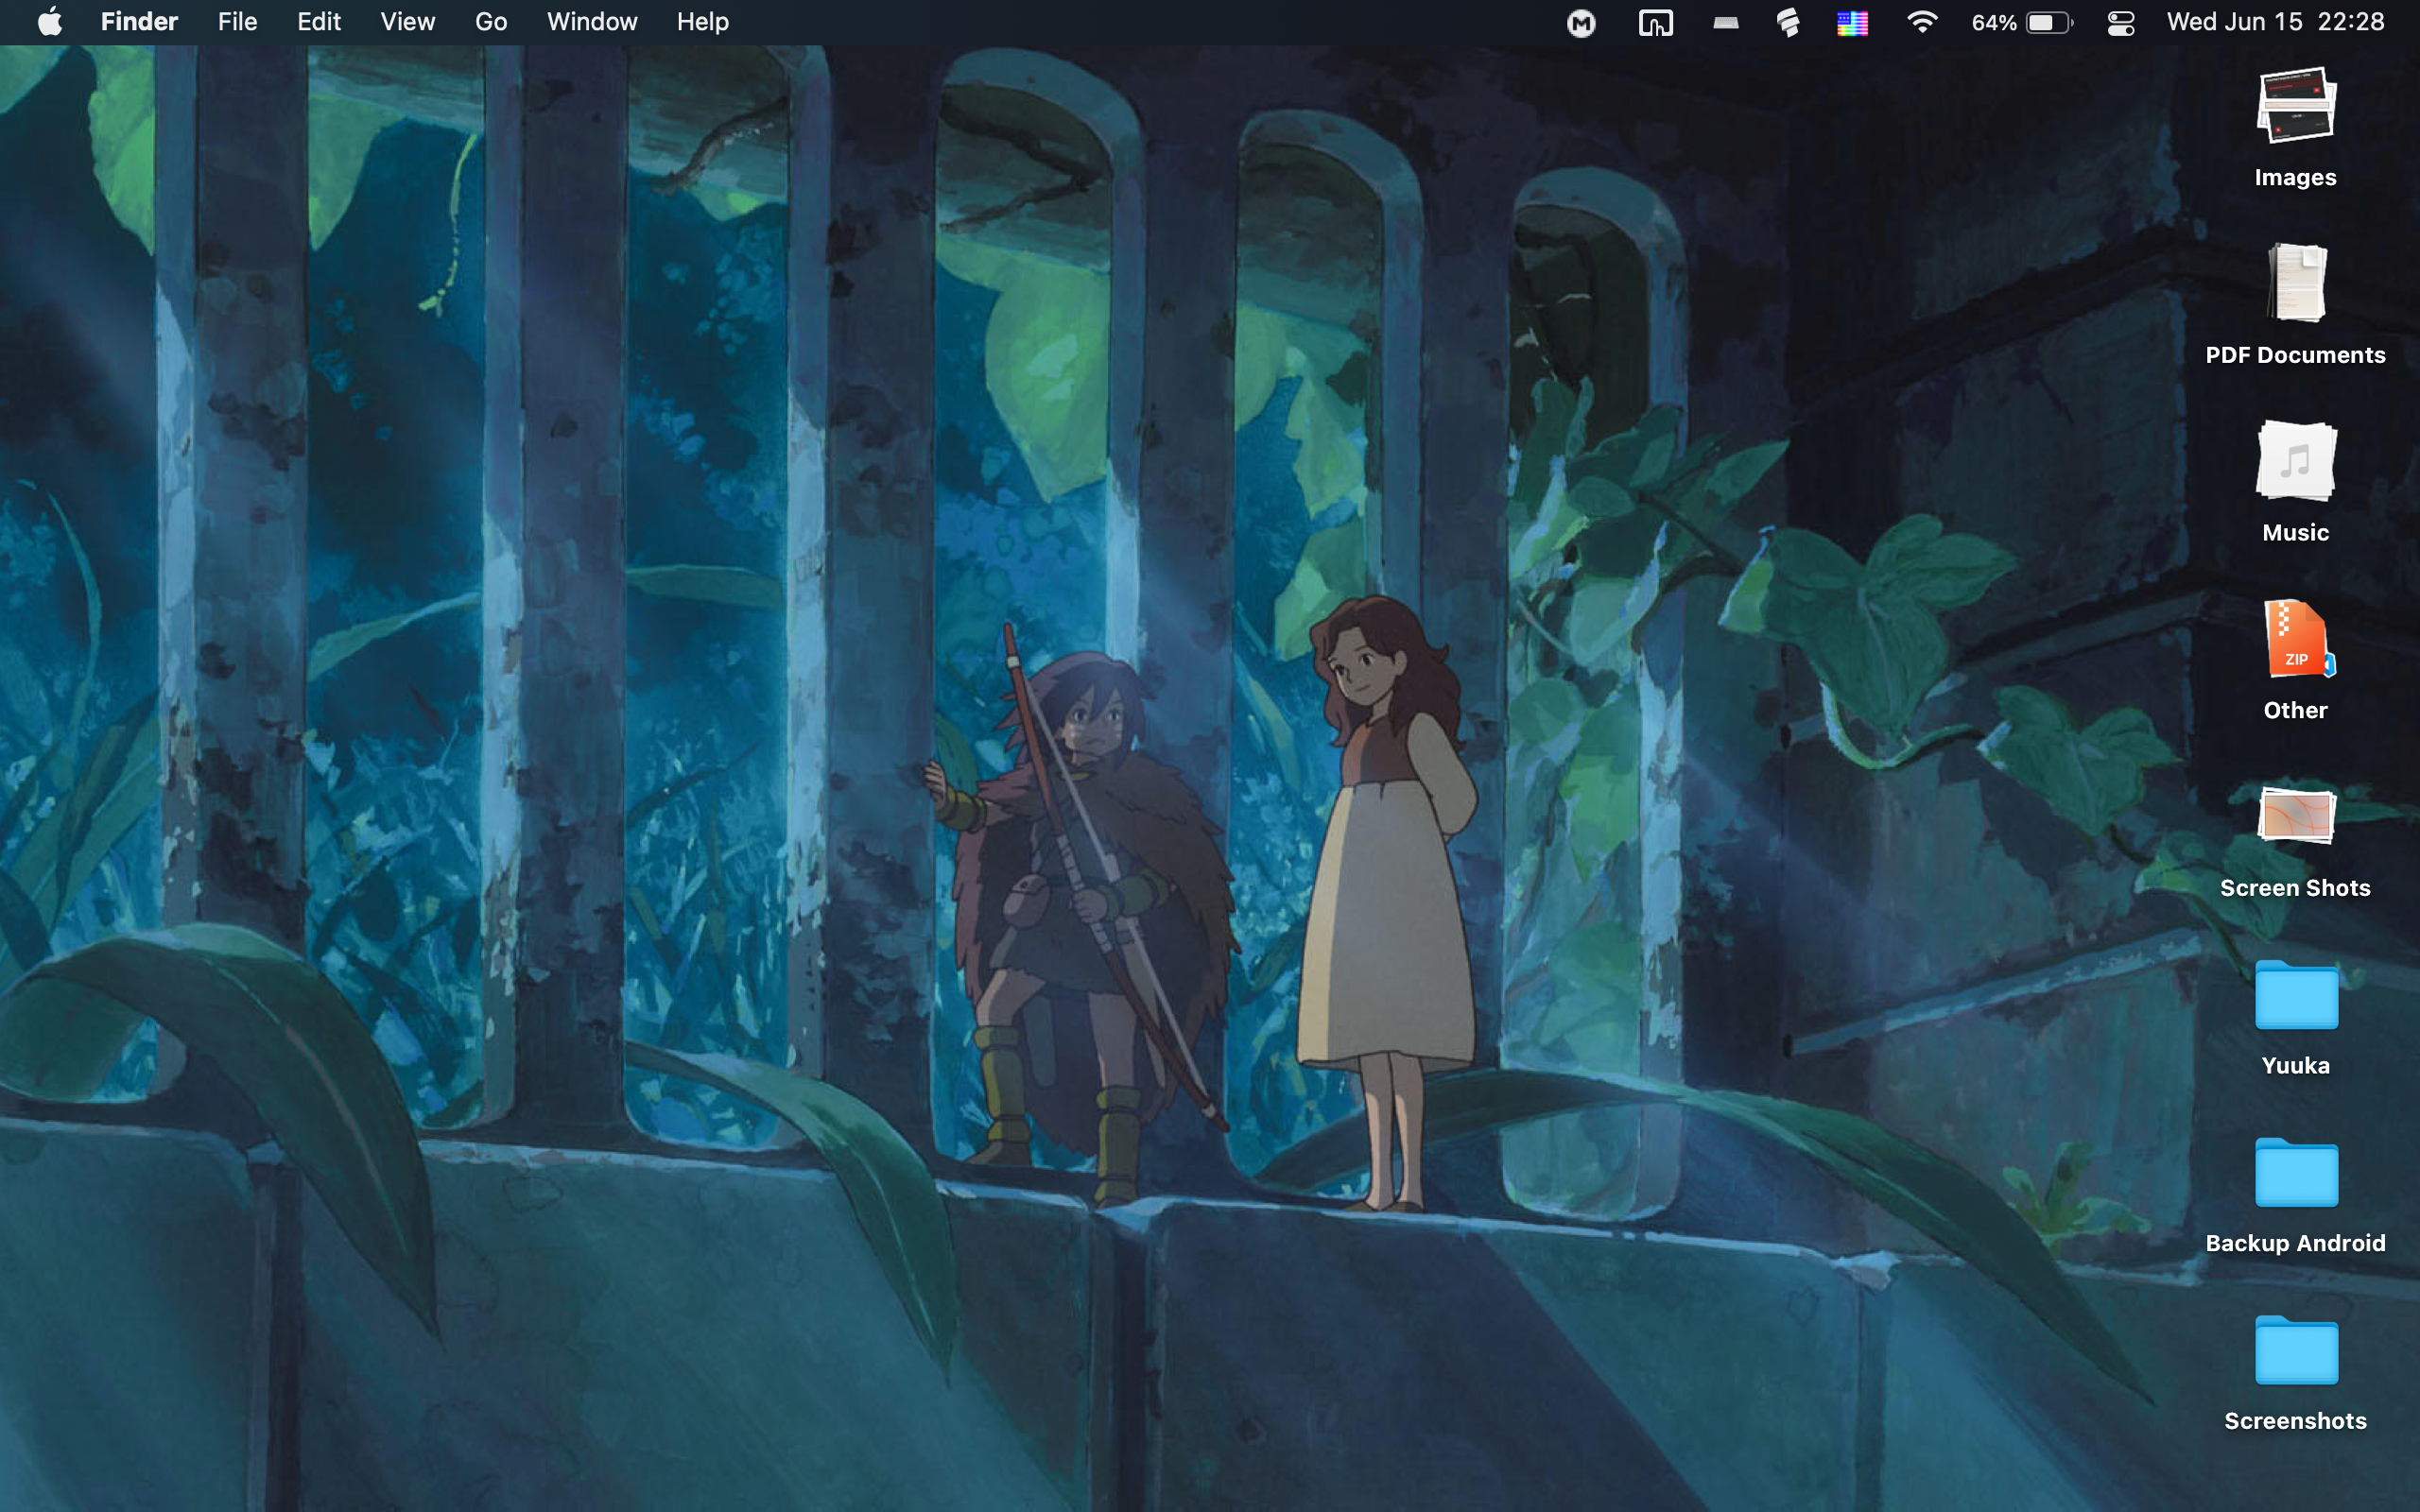Viewport: 2420px width, 1512px height.
Task: Select the Images stack on desktop
Action: point(2295,106)
